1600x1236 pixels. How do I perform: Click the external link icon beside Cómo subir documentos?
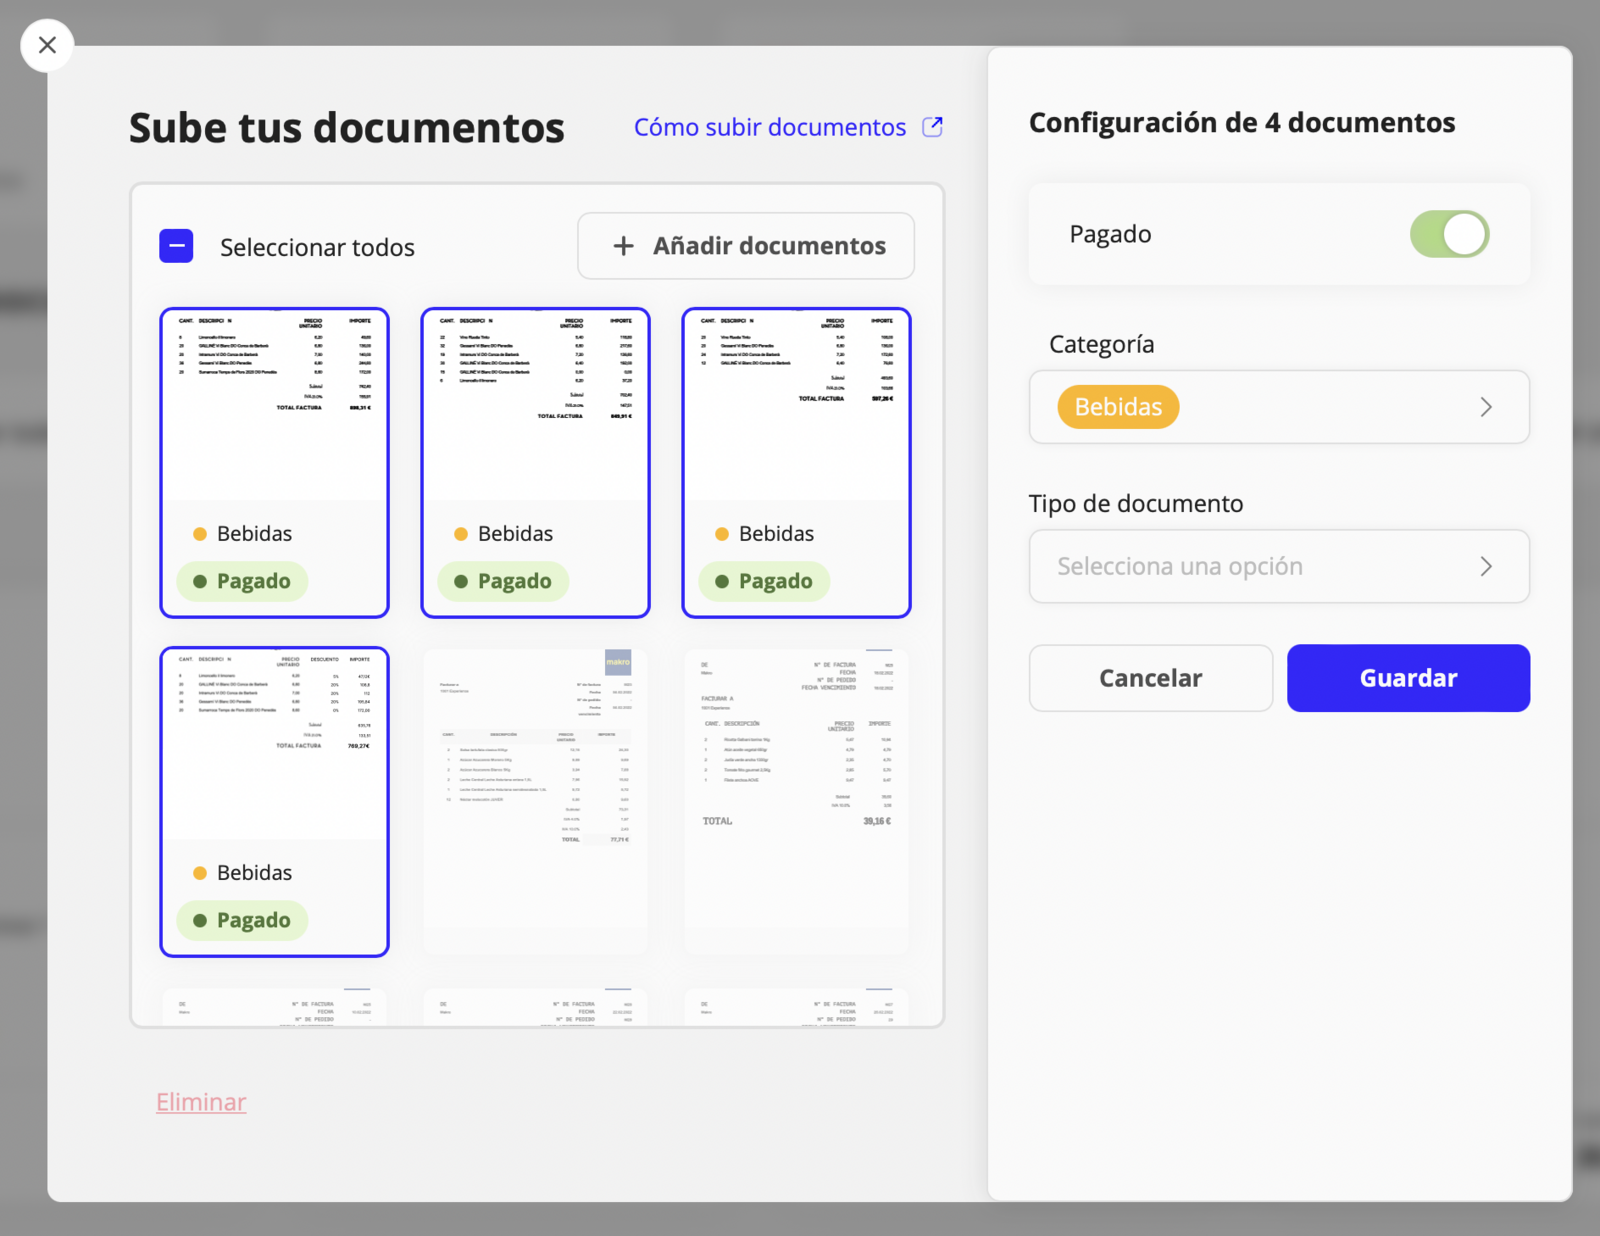point(932,127)
